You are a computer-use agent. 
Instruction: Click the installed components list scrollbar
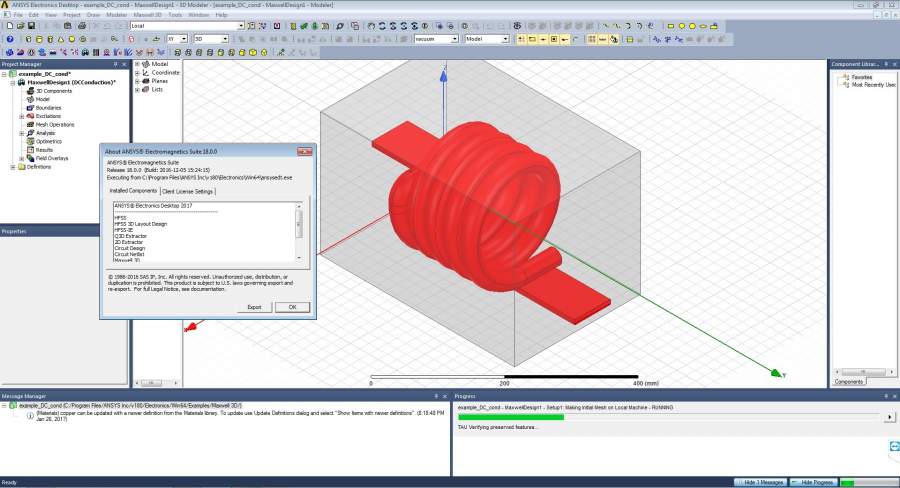tap(298, 233)
